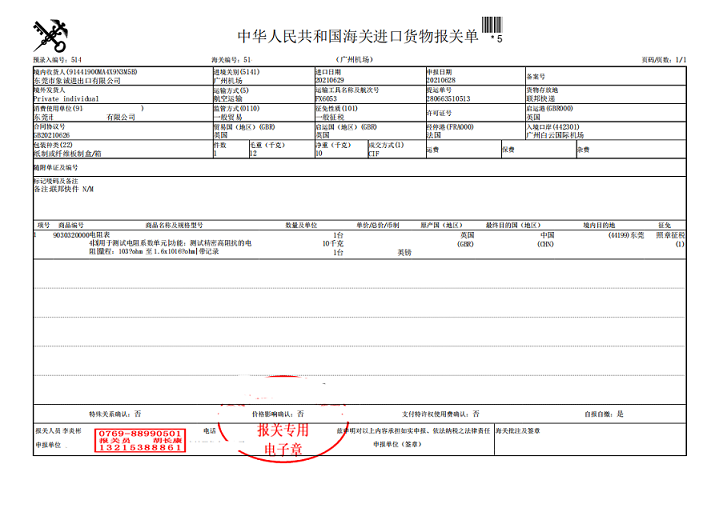719x508 pixels.
Task: Click the barcode at top right
Action: 490,28
